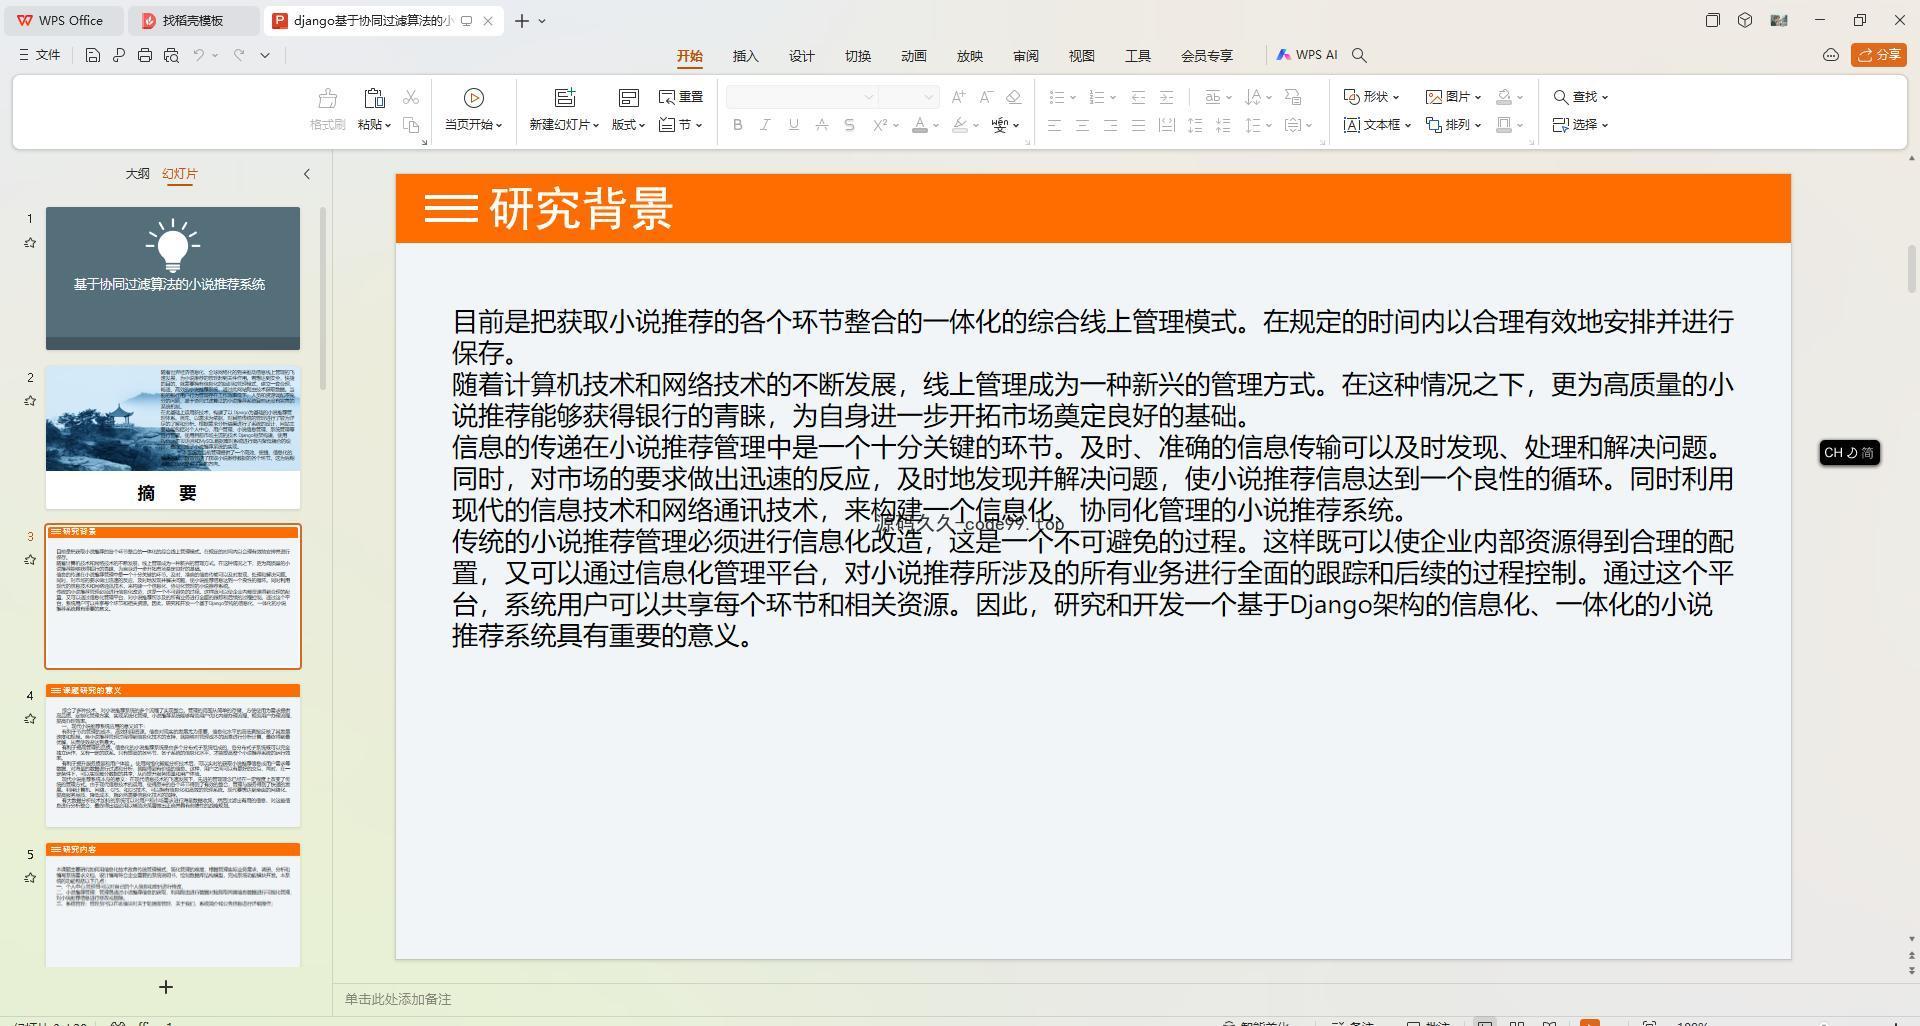Switch to the Review (审阅) ribbon tab
The height and width of the screenshot is (1026, 1920).
tap(1026, 56)
